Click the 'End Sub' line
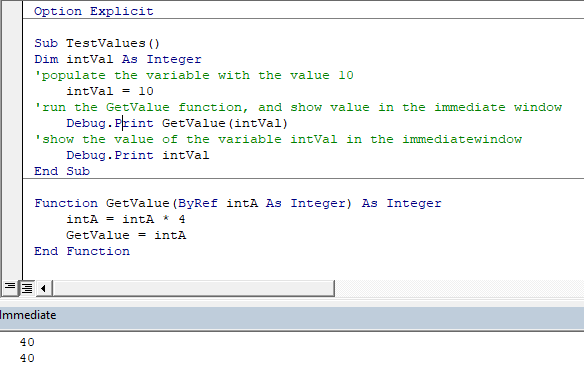The height and width of the screenshot is (385, 584). [x=62, y=171]
